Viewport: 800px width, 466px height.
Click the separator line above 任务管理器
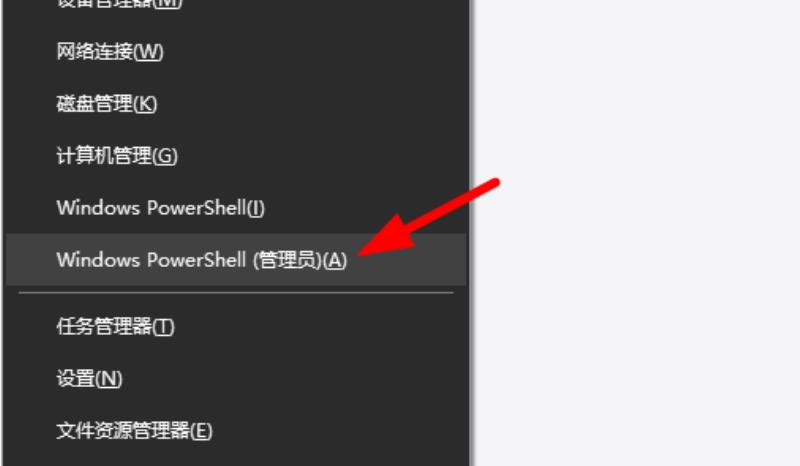tap(236, 293)
